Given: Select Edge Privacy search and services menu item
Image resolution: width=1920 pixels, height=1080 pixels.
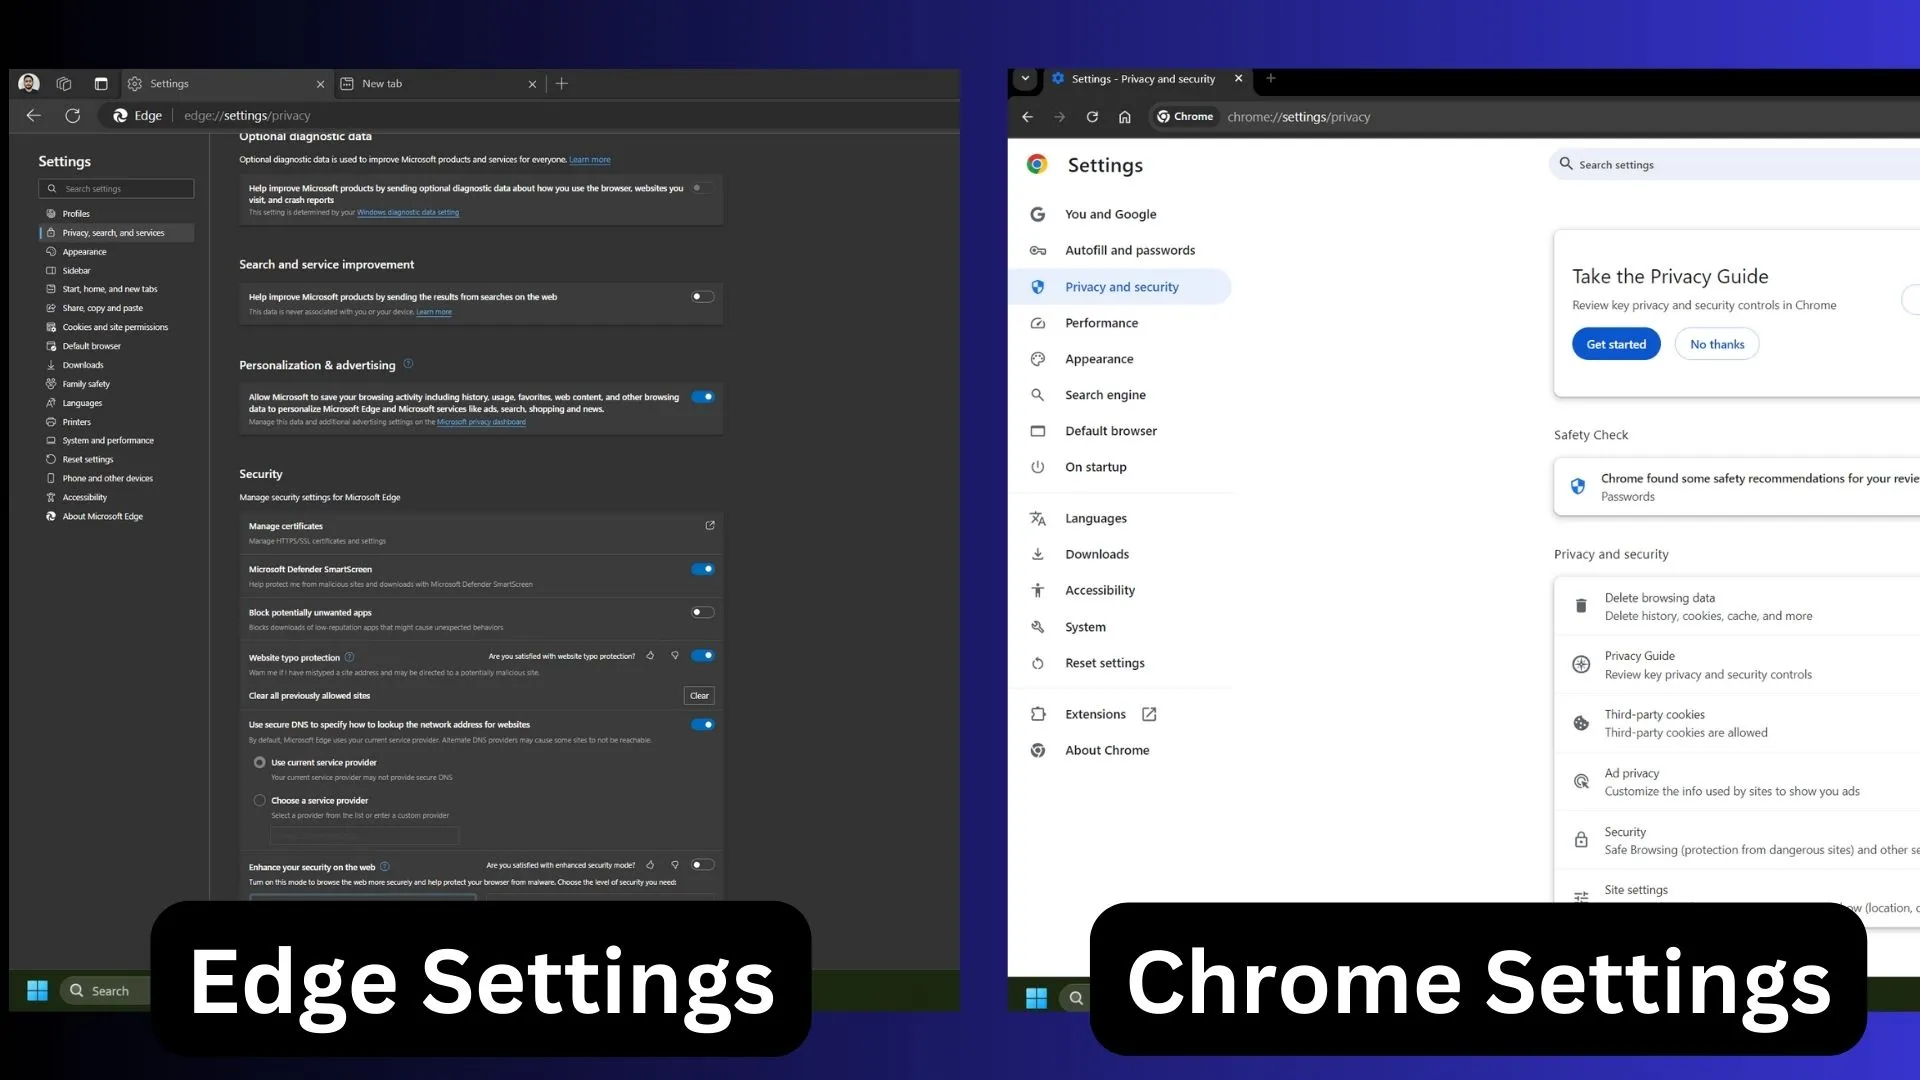Looking at the screenshot, I should [113, 232].
